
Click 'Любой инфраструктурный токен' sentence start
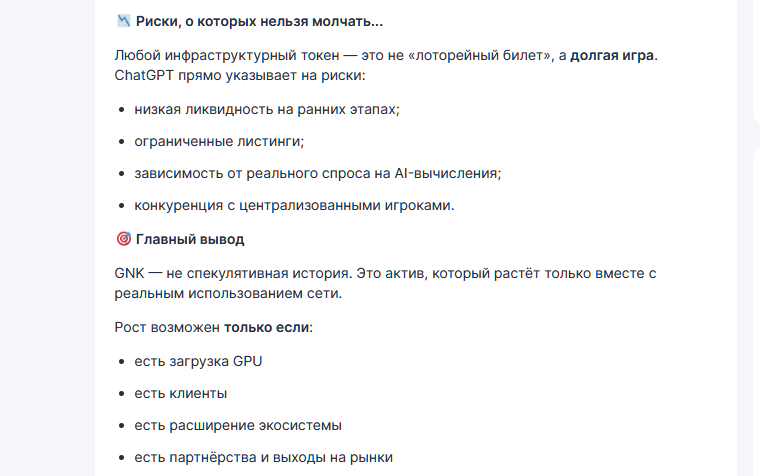pos(227,55)
